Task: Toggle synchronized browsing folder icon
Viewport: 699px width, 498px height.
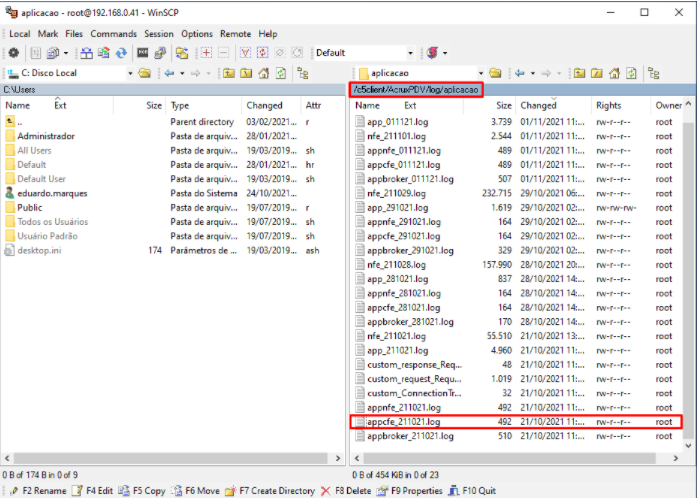Action: coord(181,53)
